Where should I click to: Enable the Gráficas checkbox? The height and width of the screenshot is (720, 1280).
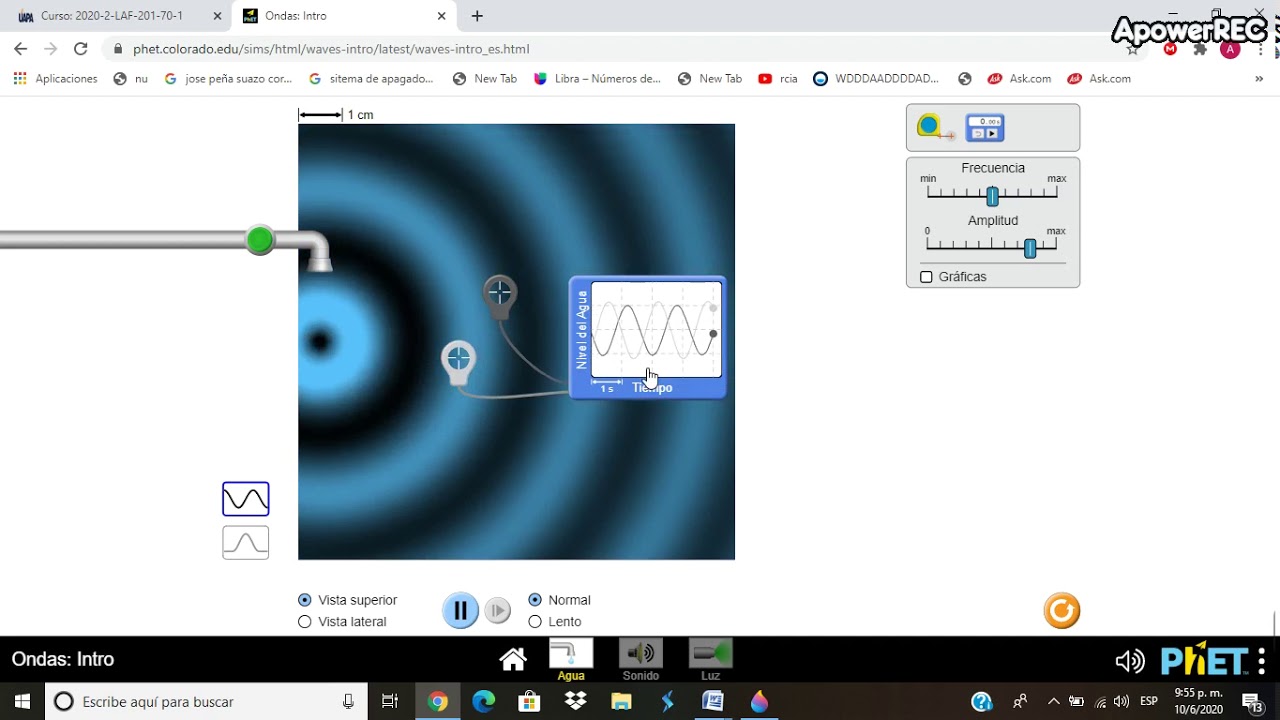click(926, 277)
